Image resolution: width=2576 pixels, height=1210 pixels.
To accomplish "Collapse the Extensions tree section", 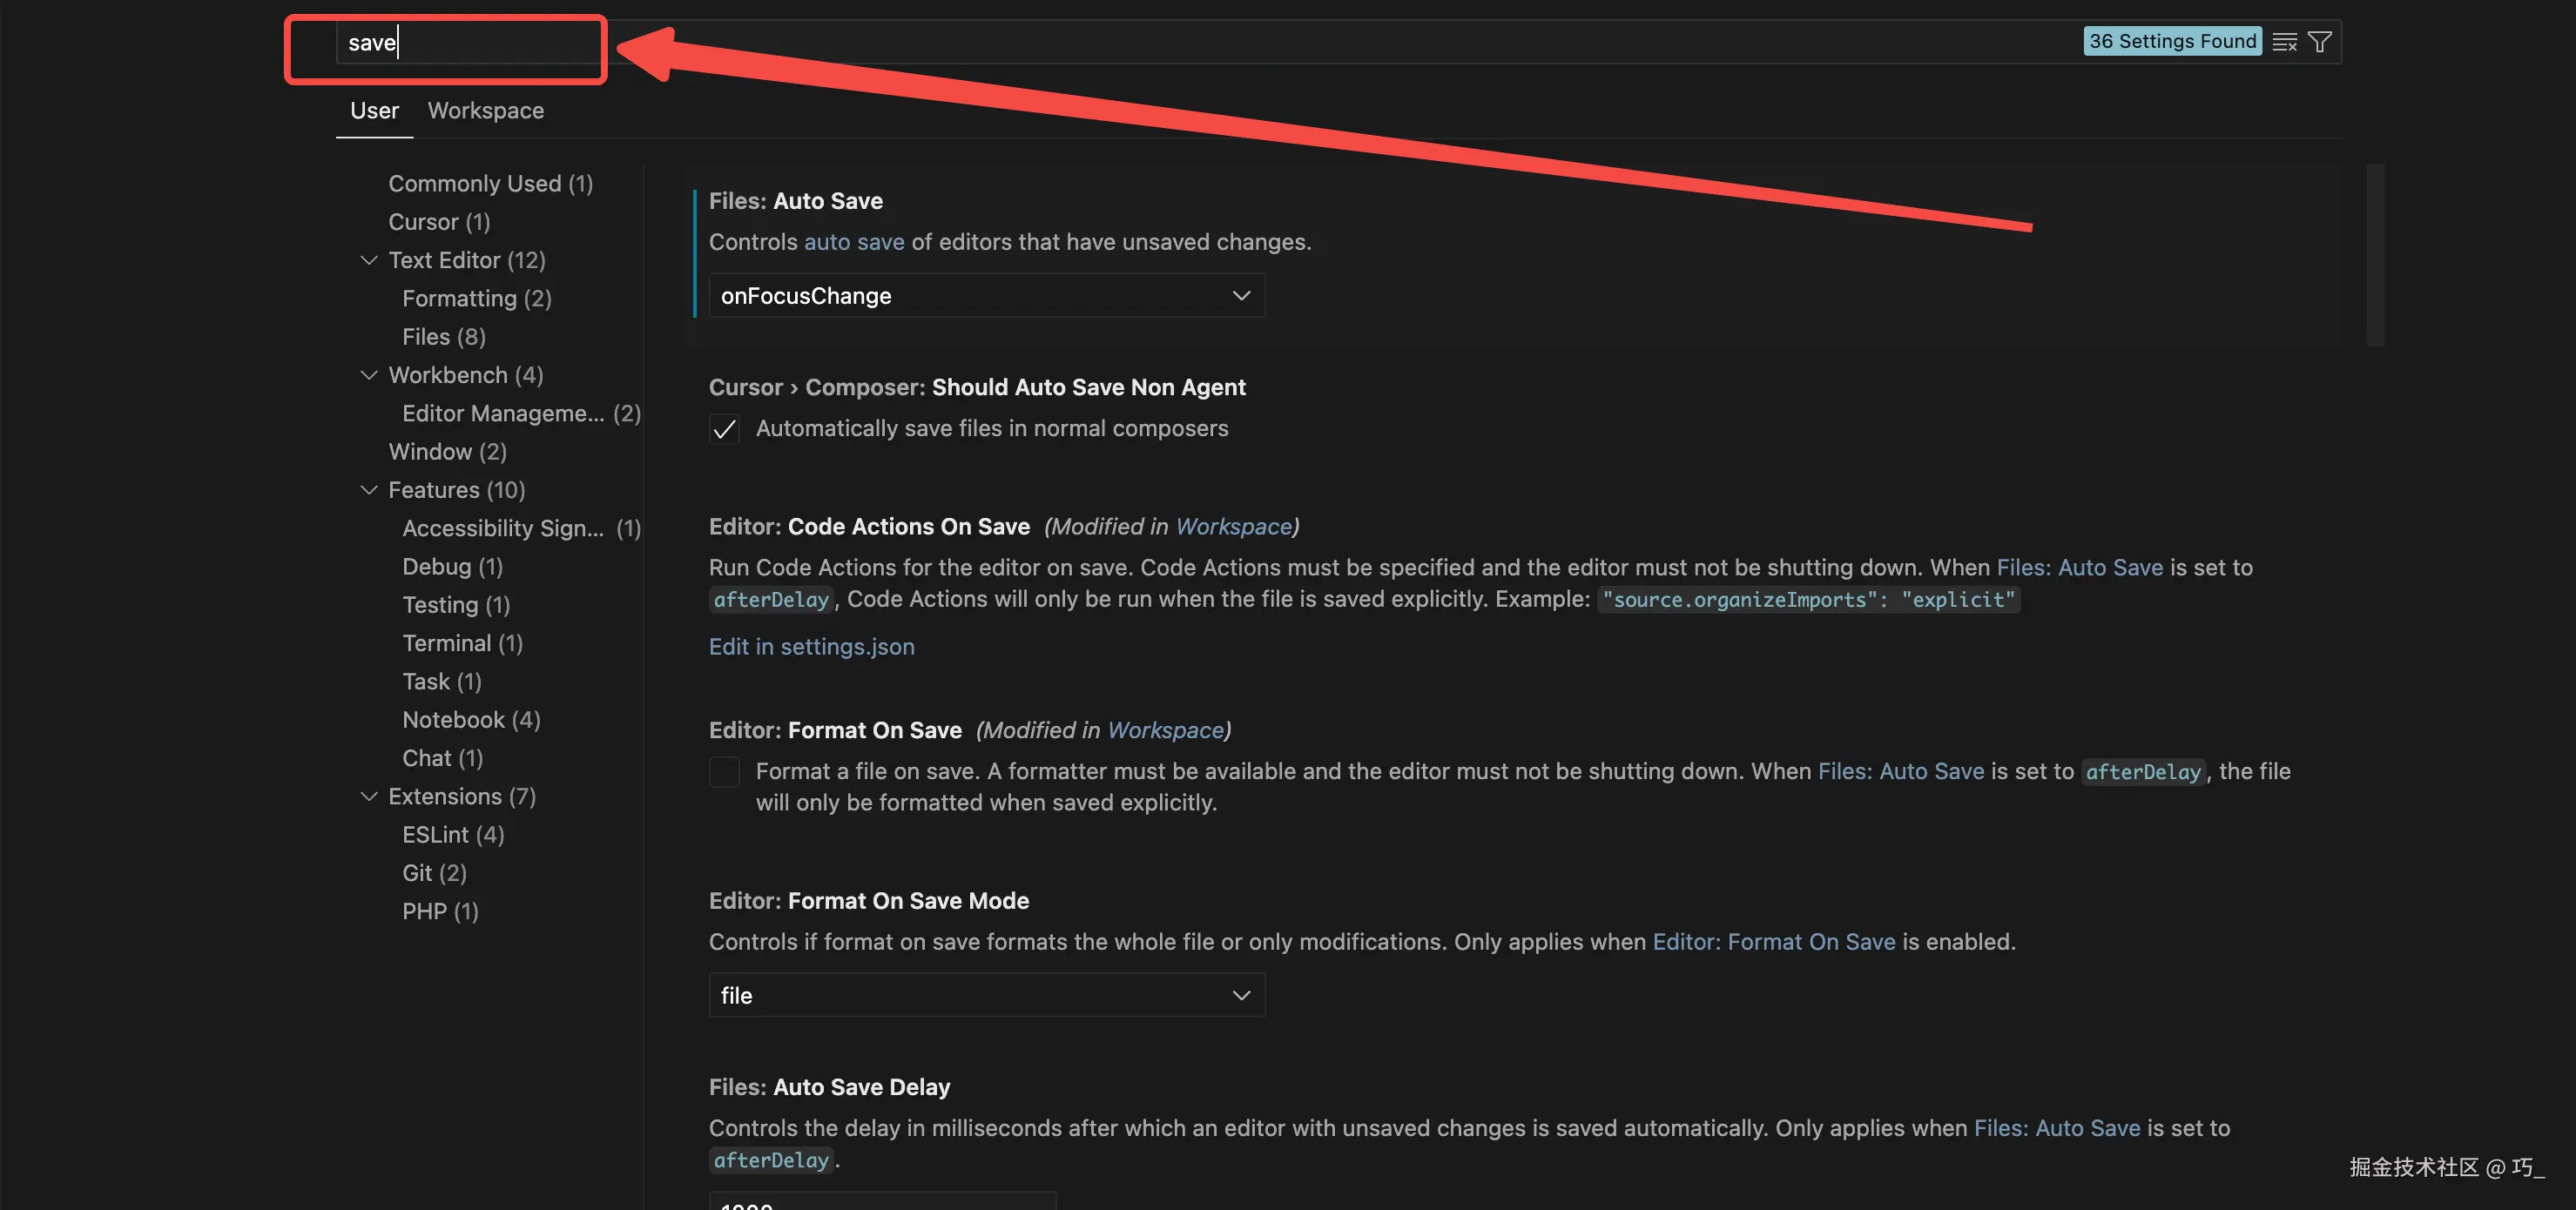I will click(369, 797).
